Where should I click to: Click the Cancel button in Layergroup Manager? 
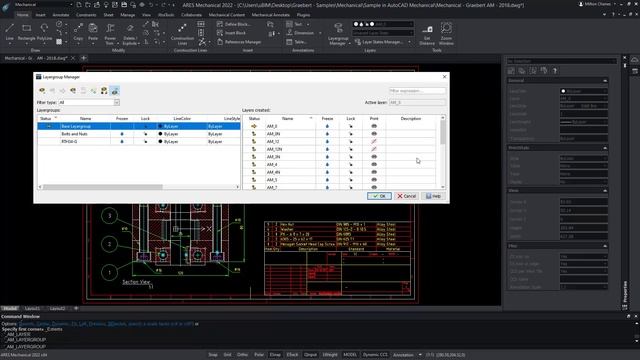[407, 196]
